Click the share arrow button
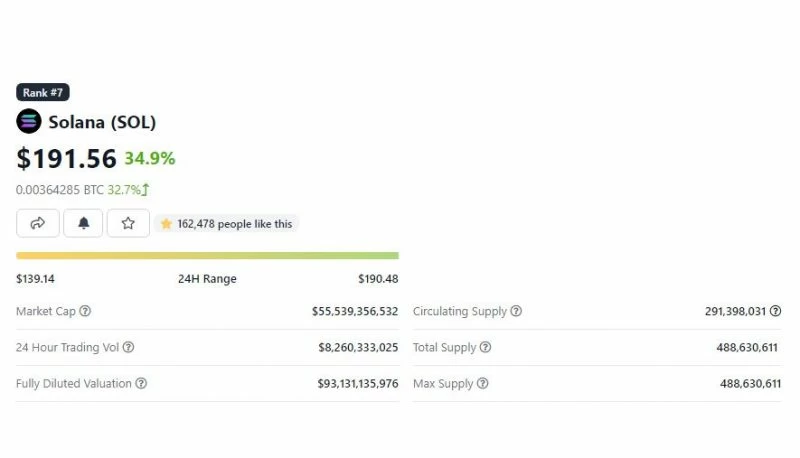Image resolution: width=800 pixels, height=458 pixels. (x=38, y=223)
